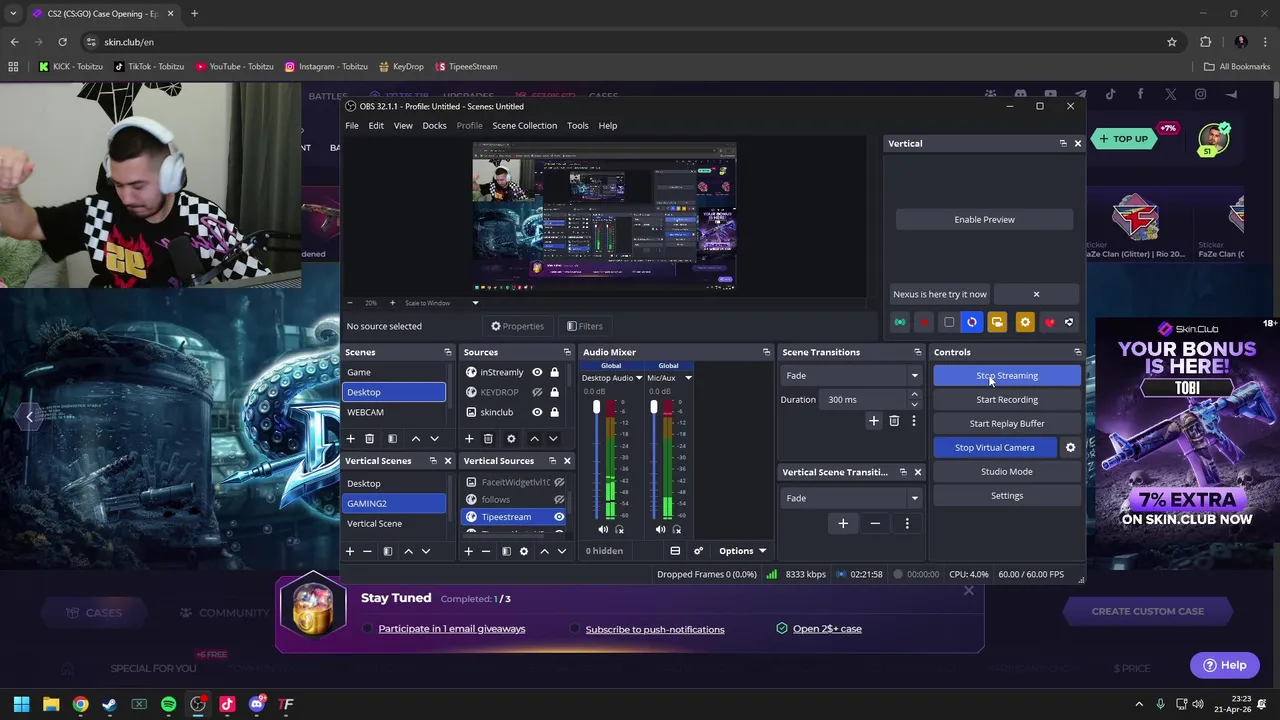Screen dimensions: 1280x720
Task: Open Desktop Audio dropdown menu
Action: click(x=639, y=378)
